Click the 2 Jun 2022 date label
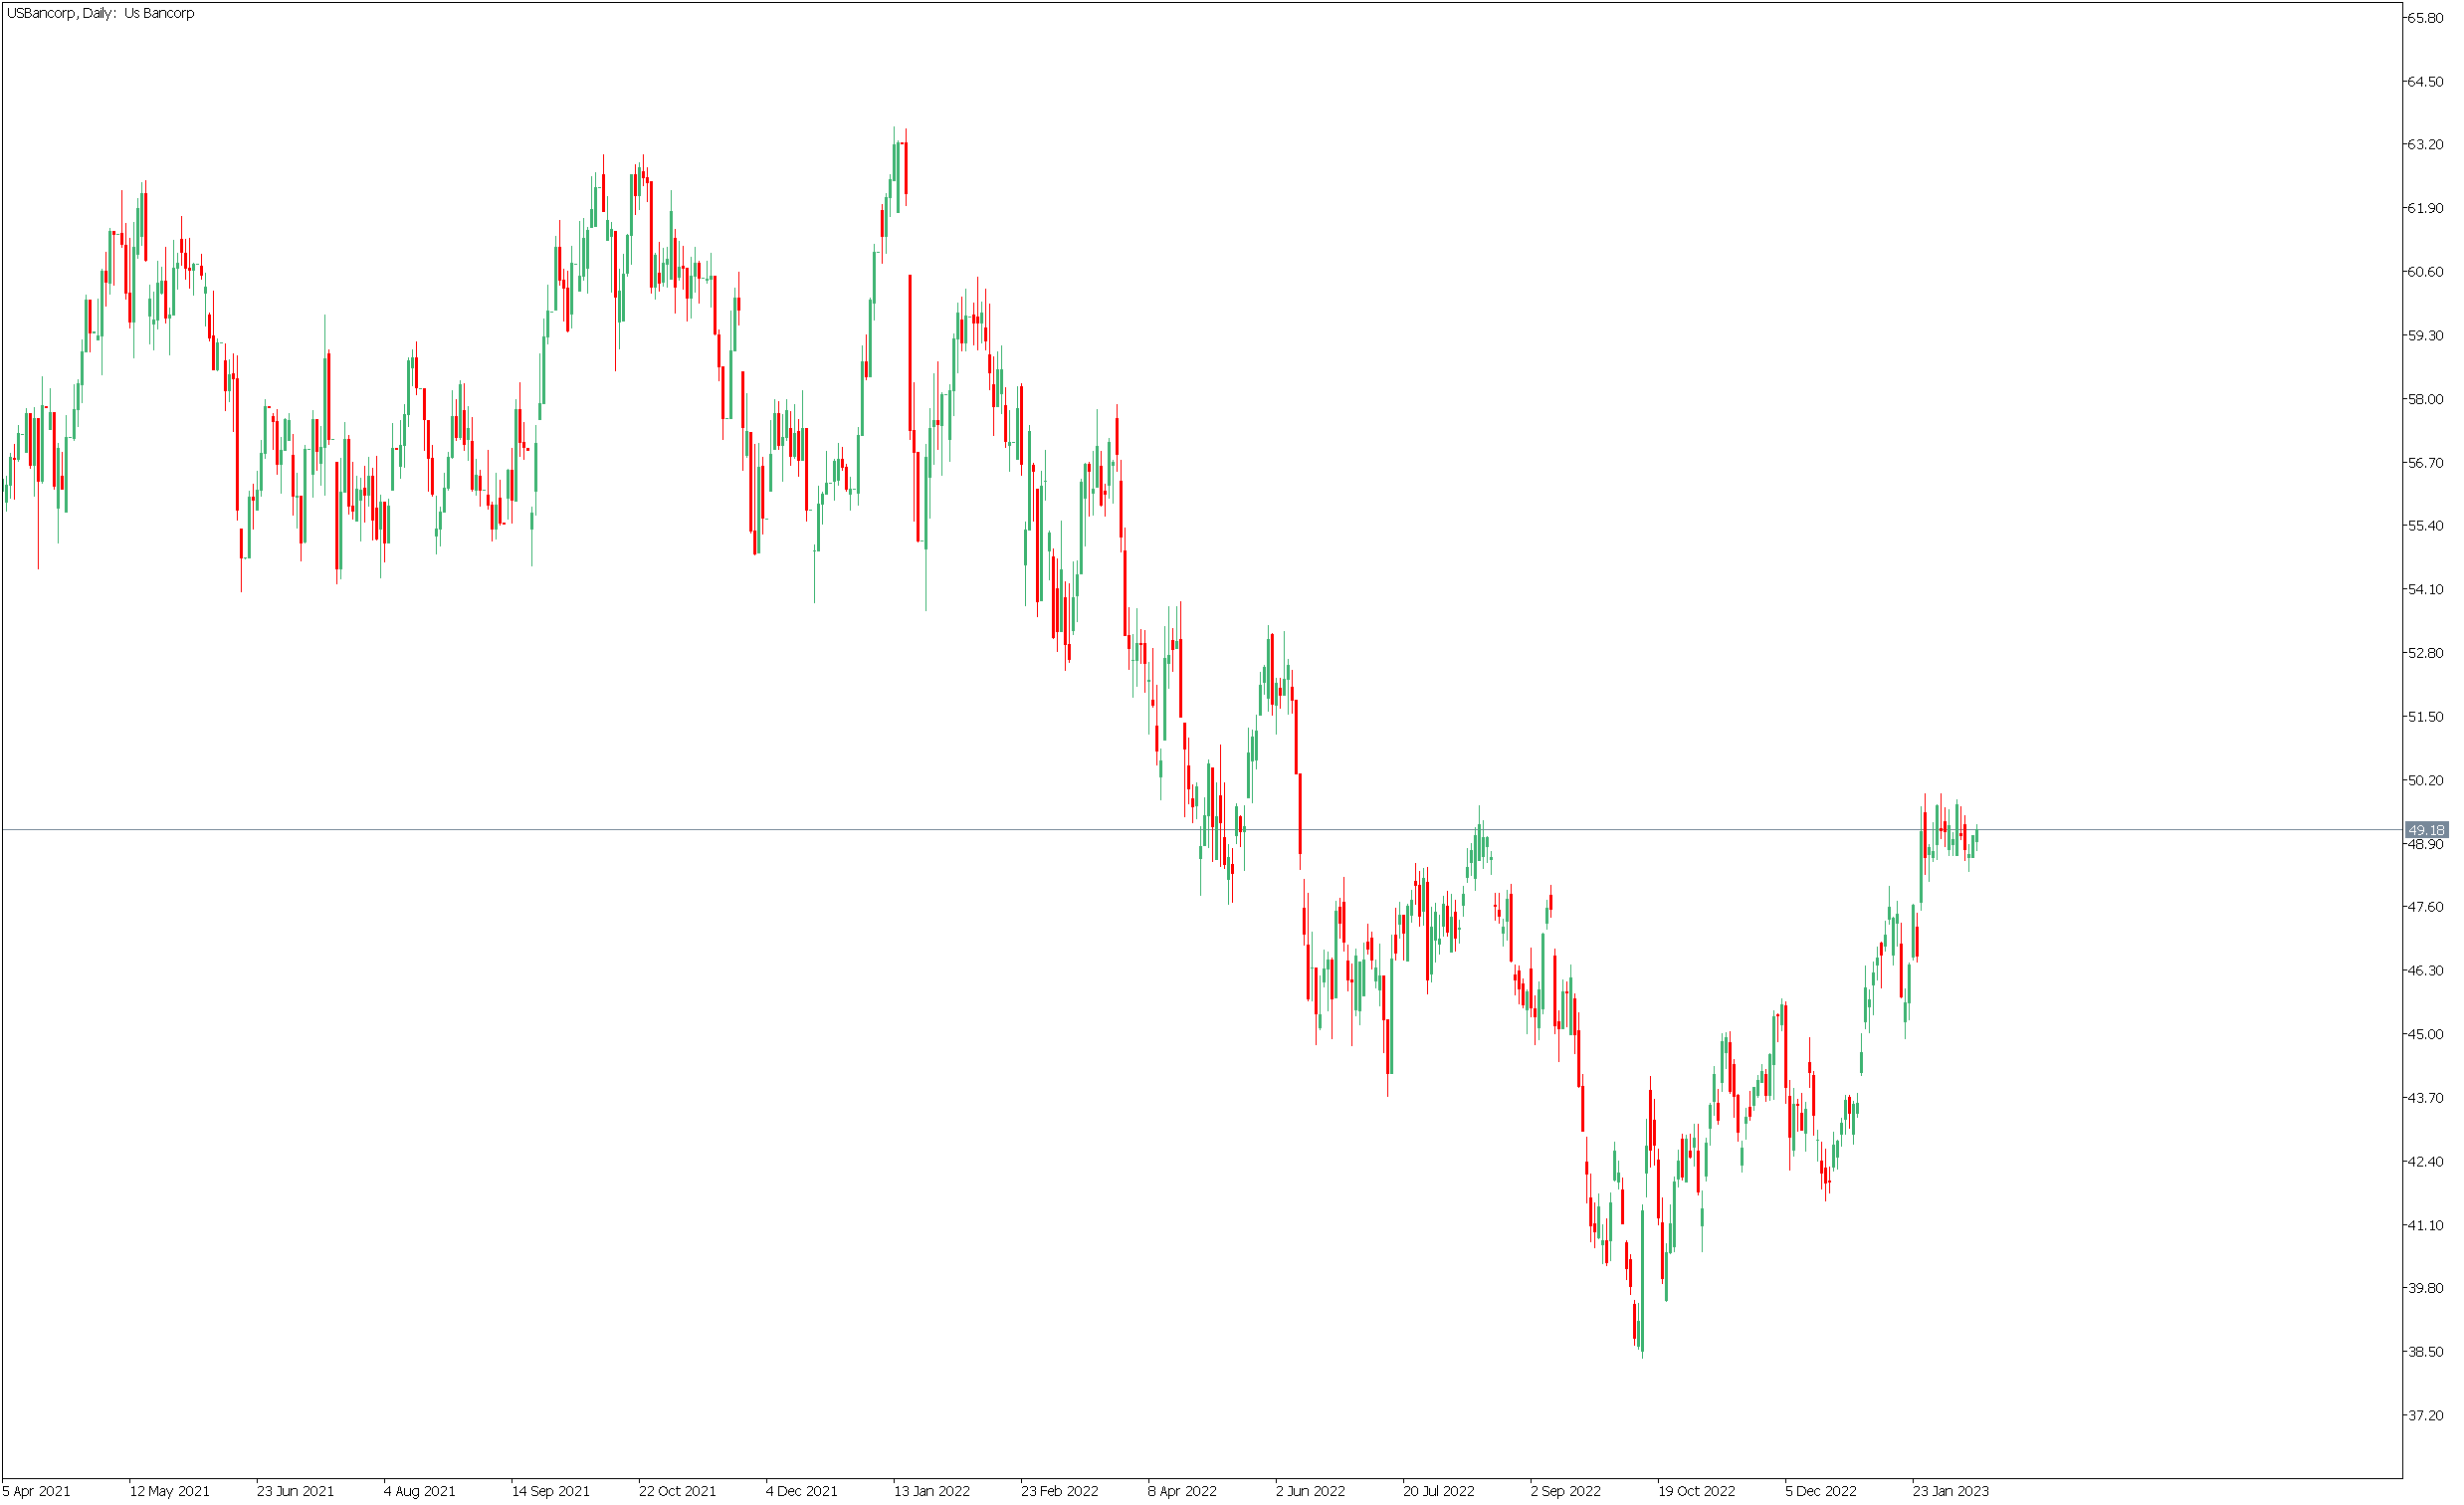 (x=1312, y=1493)
